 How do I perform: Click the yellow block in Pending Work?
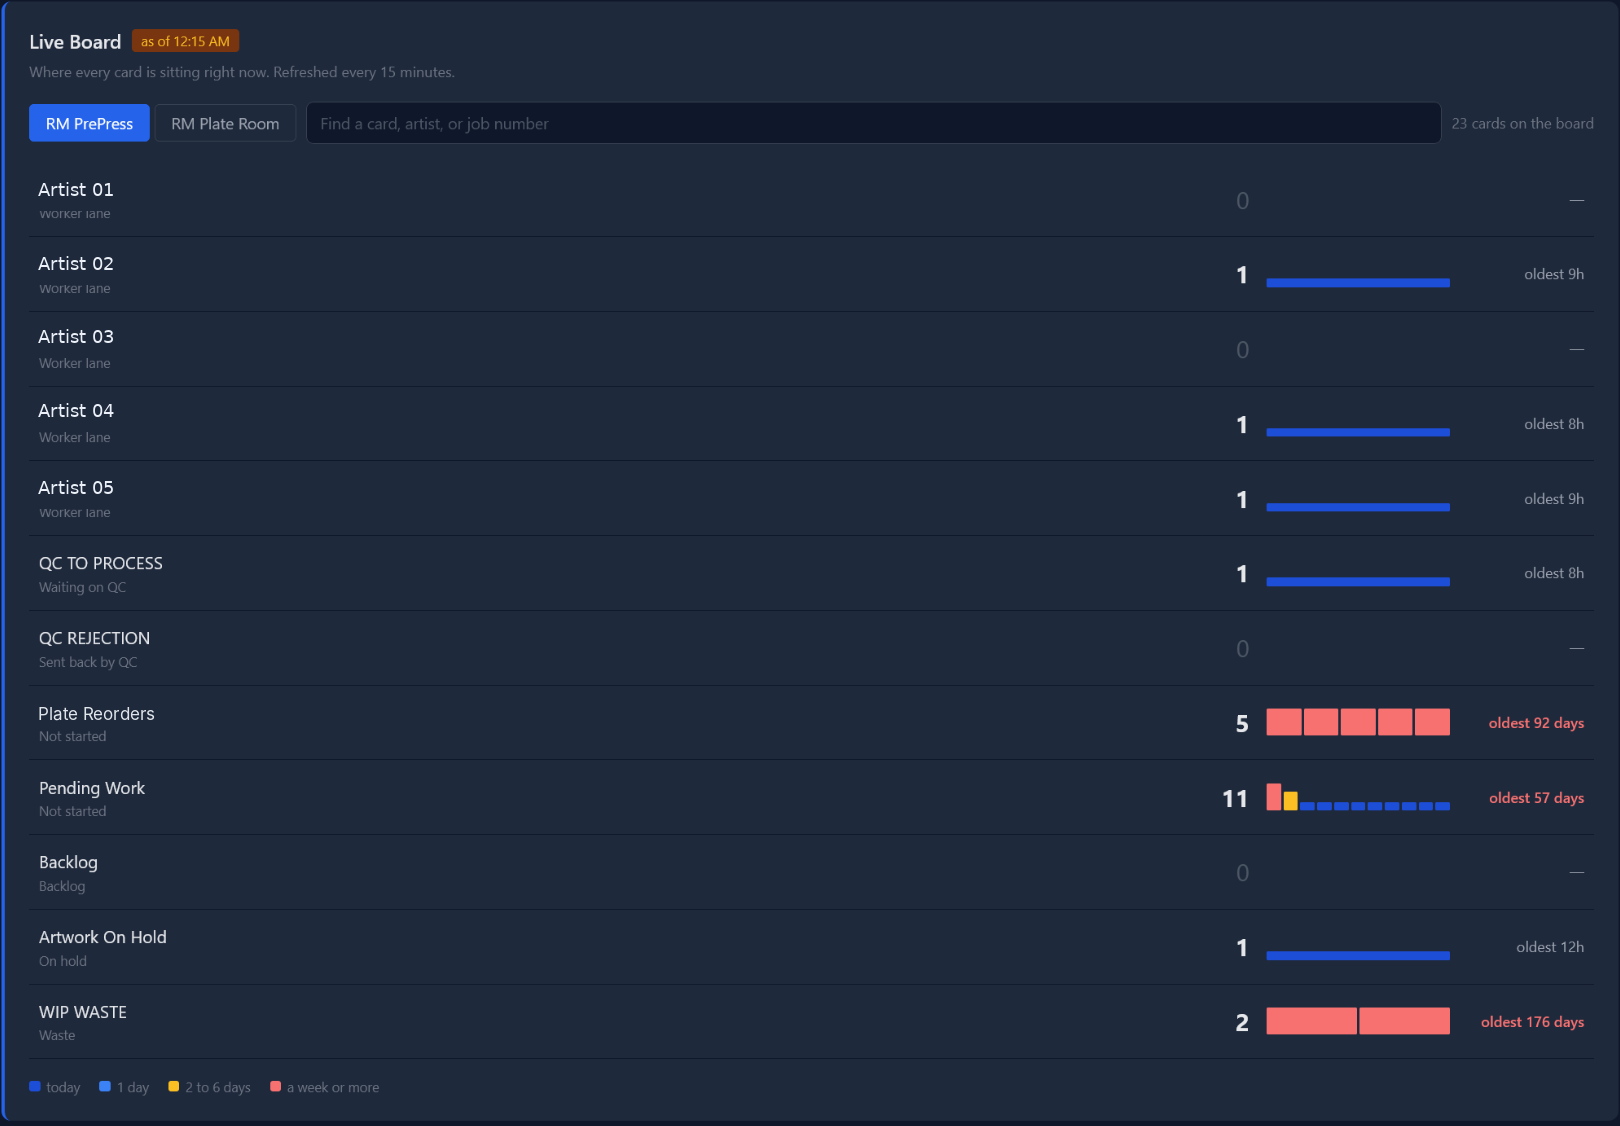click(x=1290, y=801)
